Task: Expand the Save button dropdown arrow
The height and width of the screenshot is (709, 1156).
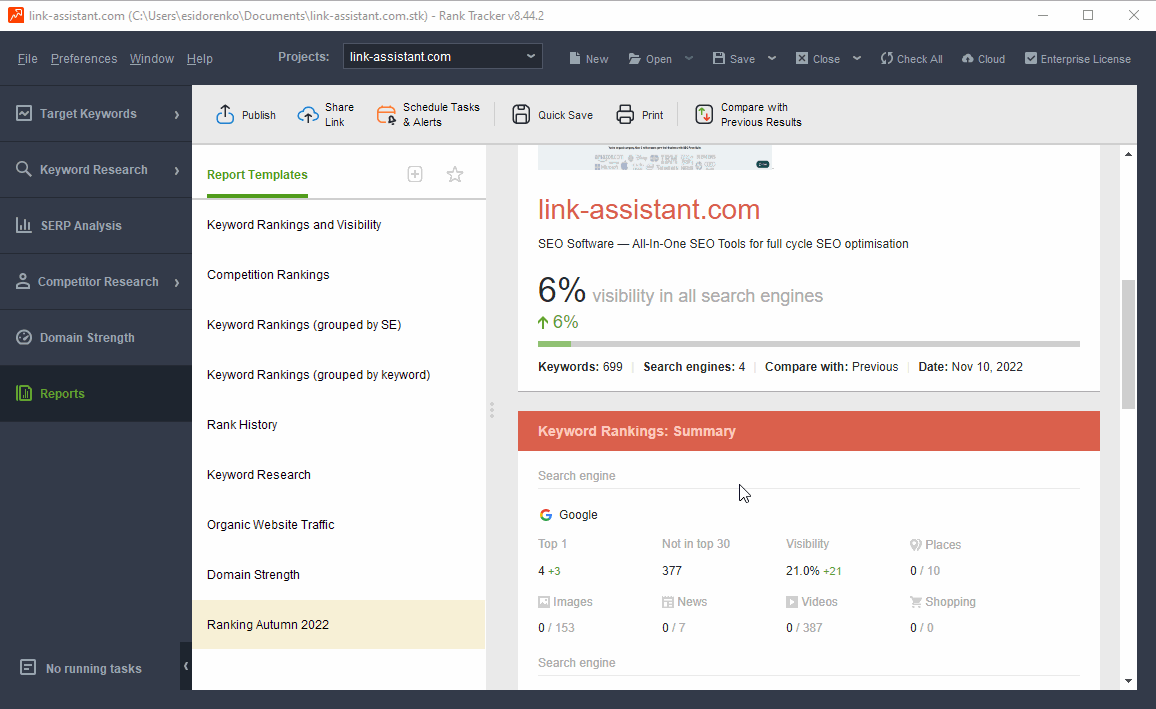Action: click(x=772, y=58)
